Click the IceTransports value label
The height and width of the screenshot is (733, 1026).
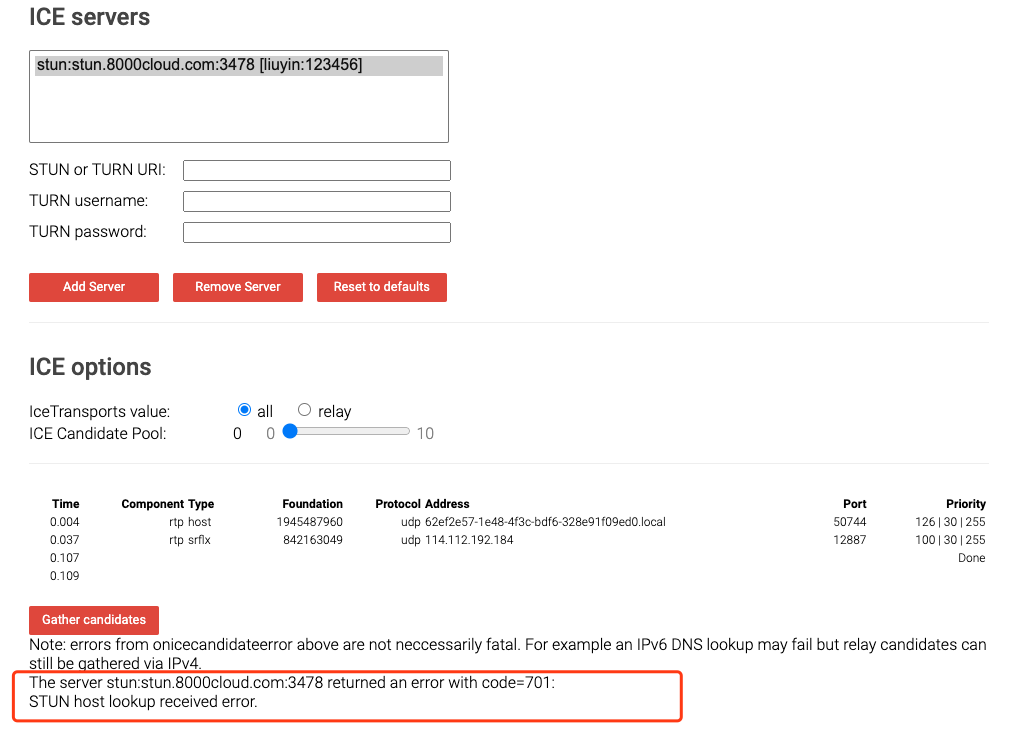99,412
